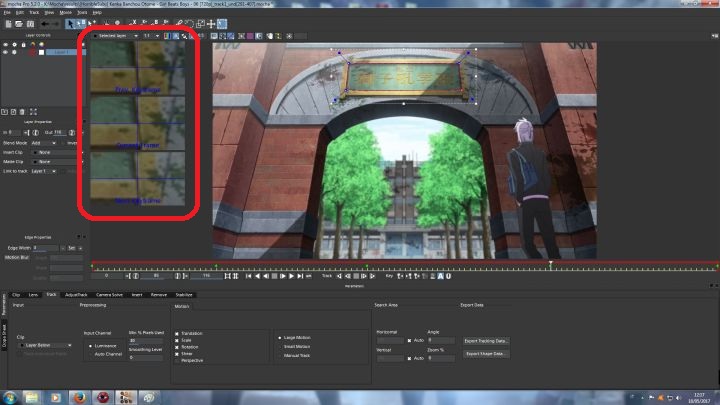Click the zoom timeline to in/out icon
This screenshot has height=405, width=720.
227,276
